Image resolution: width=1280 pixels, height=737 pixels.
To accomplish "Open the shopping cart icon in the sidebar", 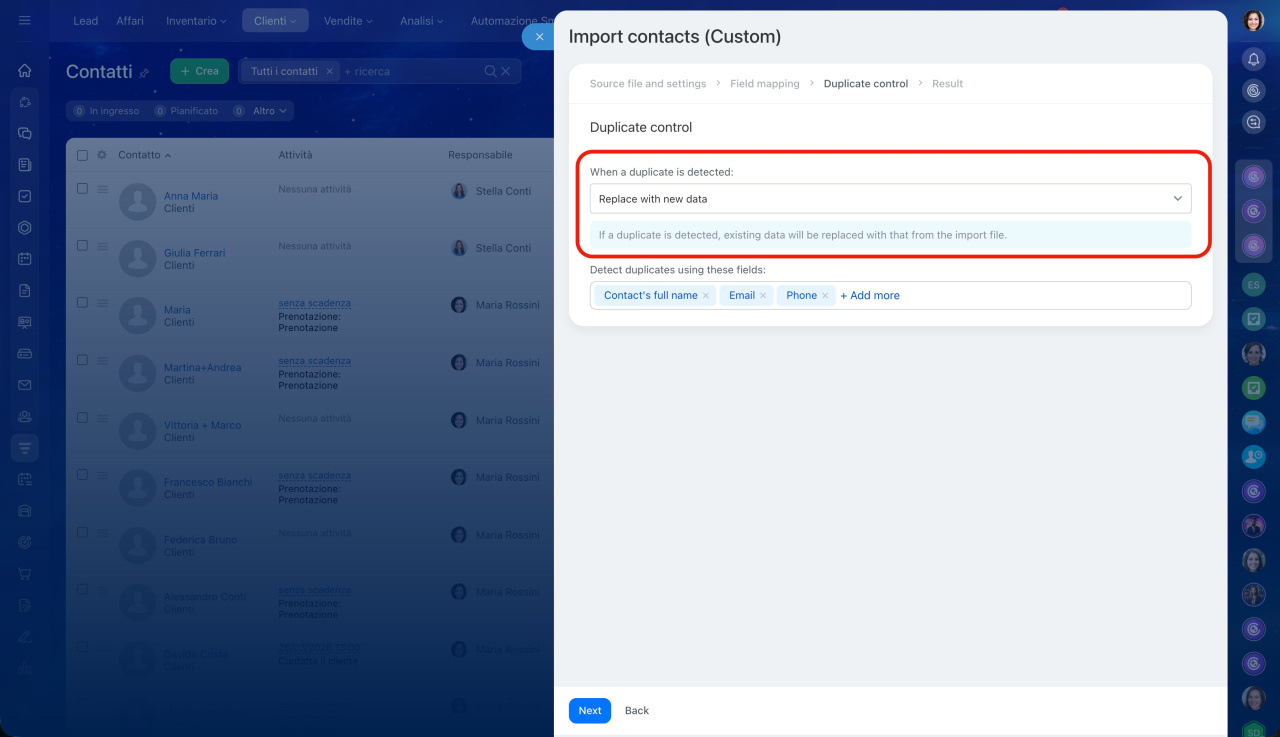I will [x=25, y=574].
